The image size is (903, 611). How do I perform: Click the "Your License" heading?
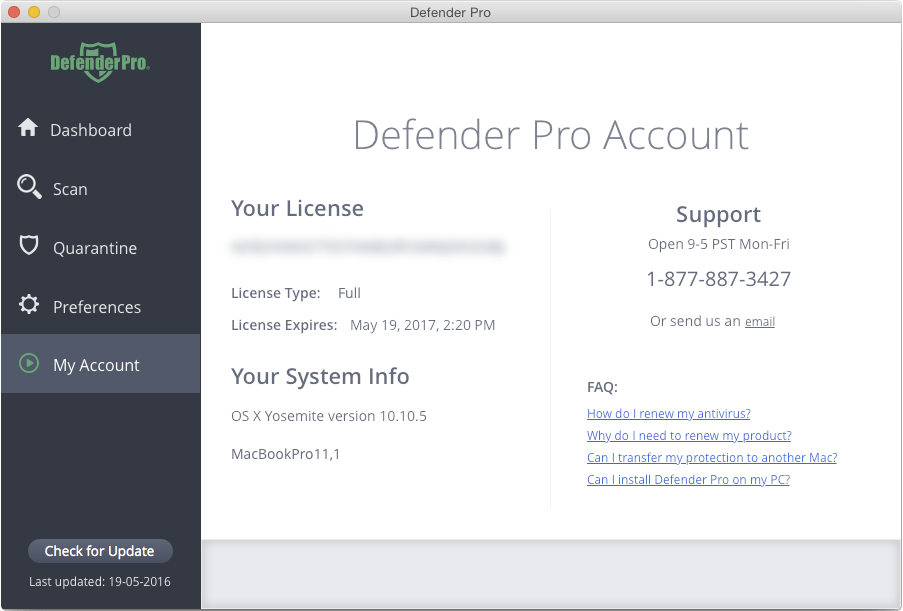pos(297,208)
